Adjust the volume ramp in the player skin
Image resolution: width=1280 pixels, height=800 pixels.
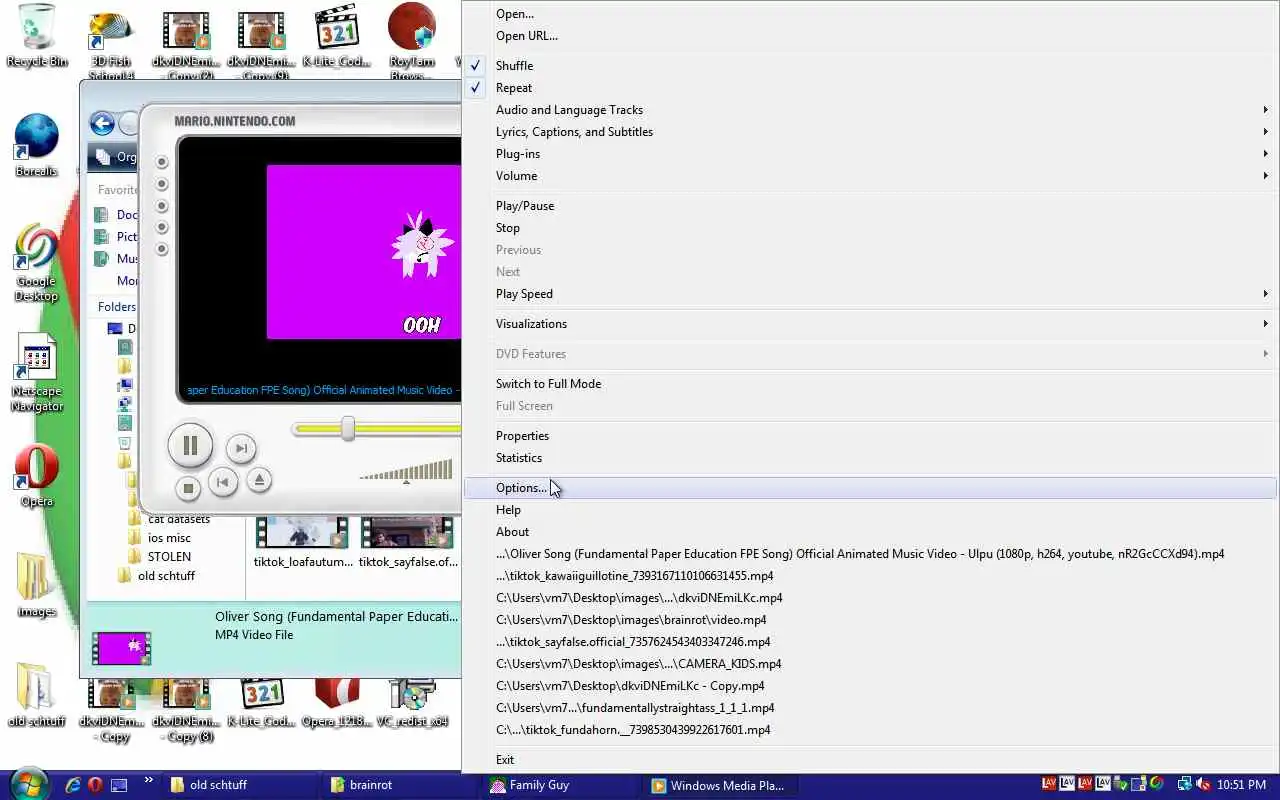coord(406,470)
